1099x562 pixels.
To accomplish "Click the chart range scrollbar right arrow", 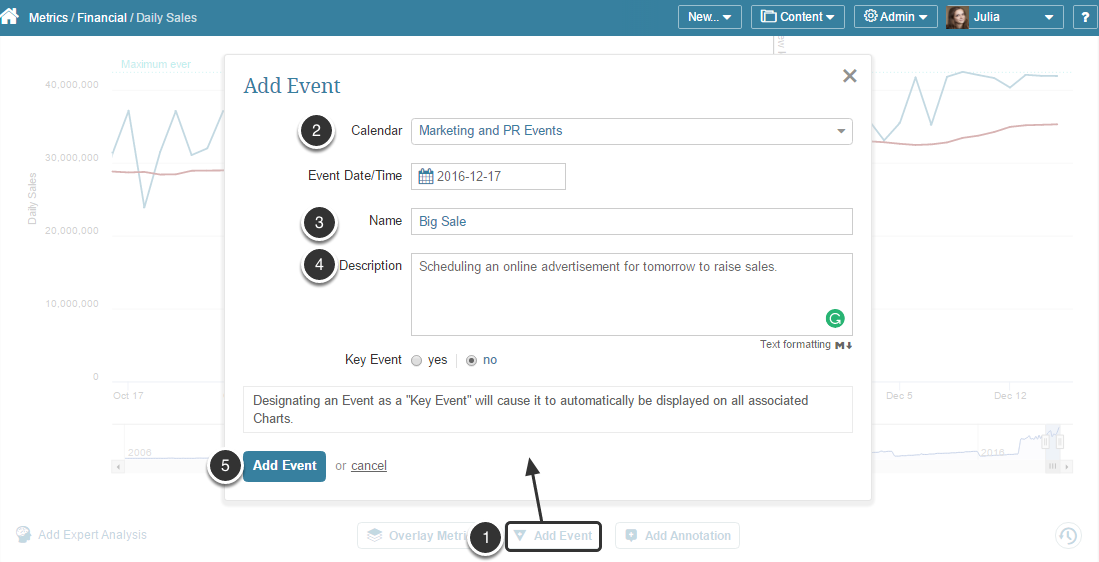I will pyautogui.click(x=1067, y=466).
